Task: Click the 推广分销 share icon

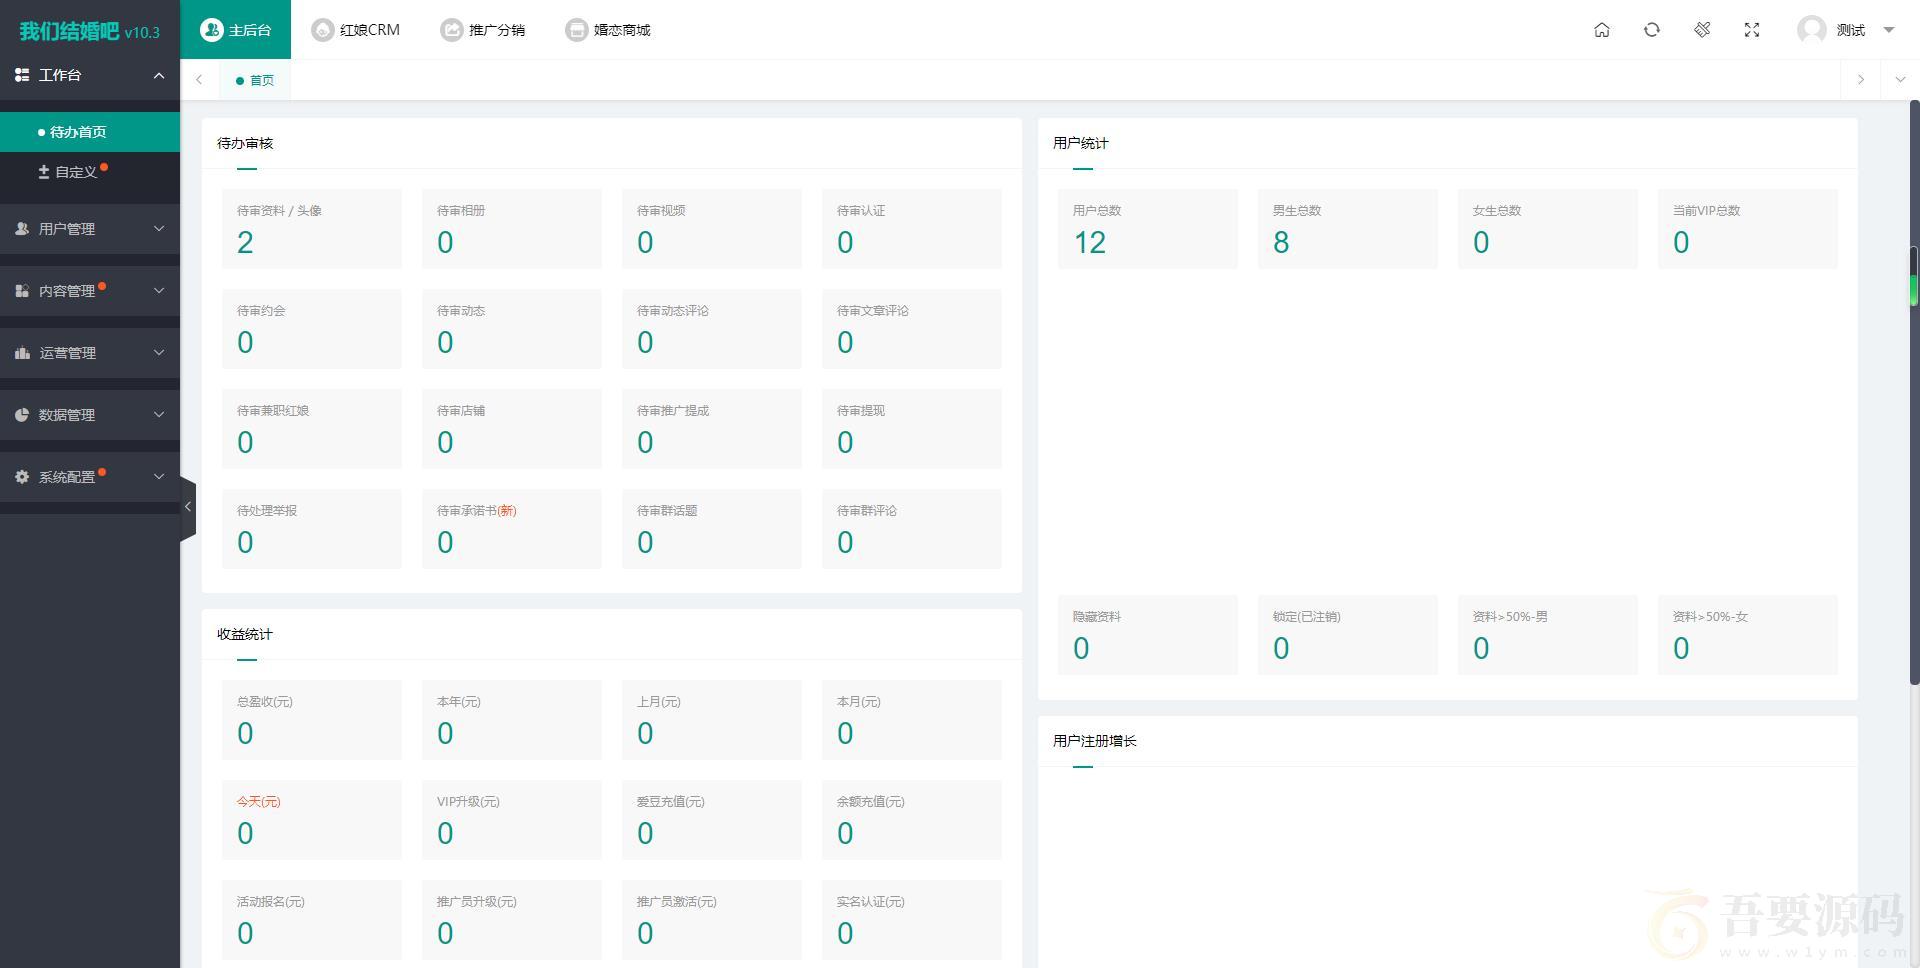Action: tap(451, 30)
